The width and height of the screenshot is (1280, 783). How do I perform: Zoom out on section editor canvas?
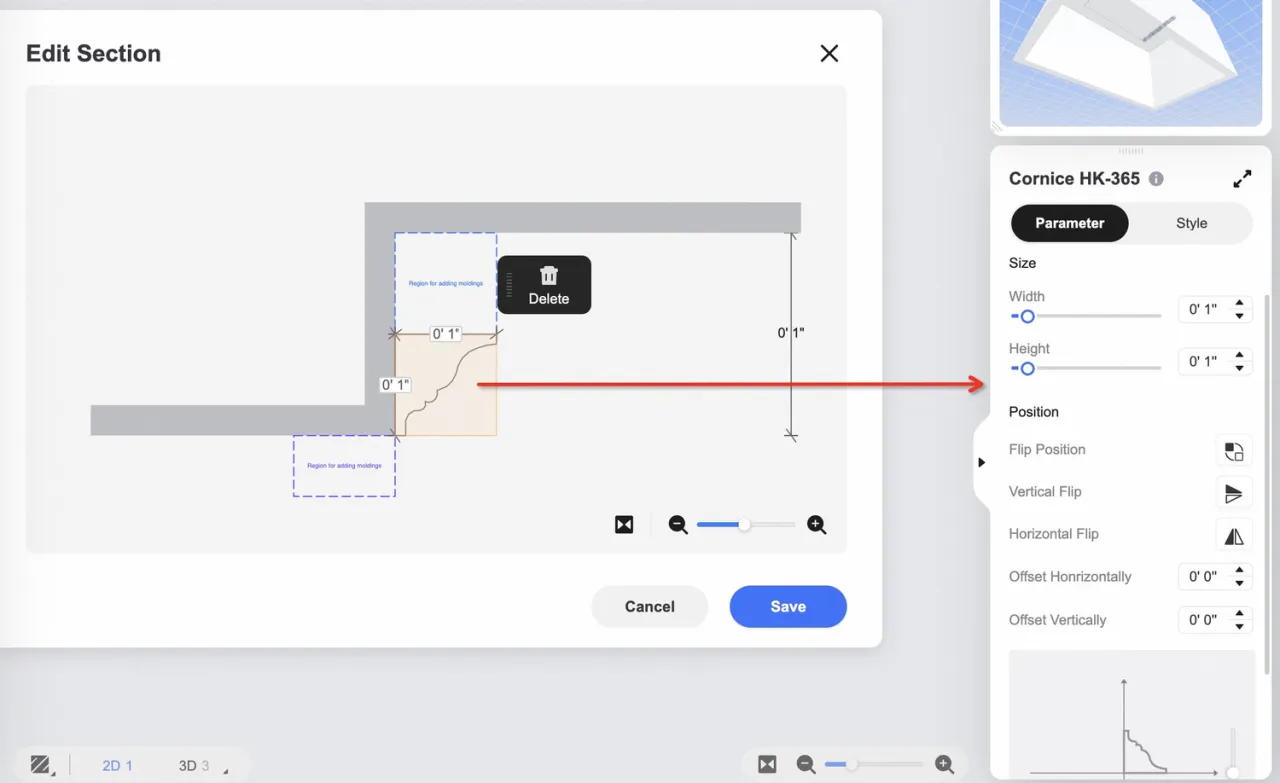678,525
